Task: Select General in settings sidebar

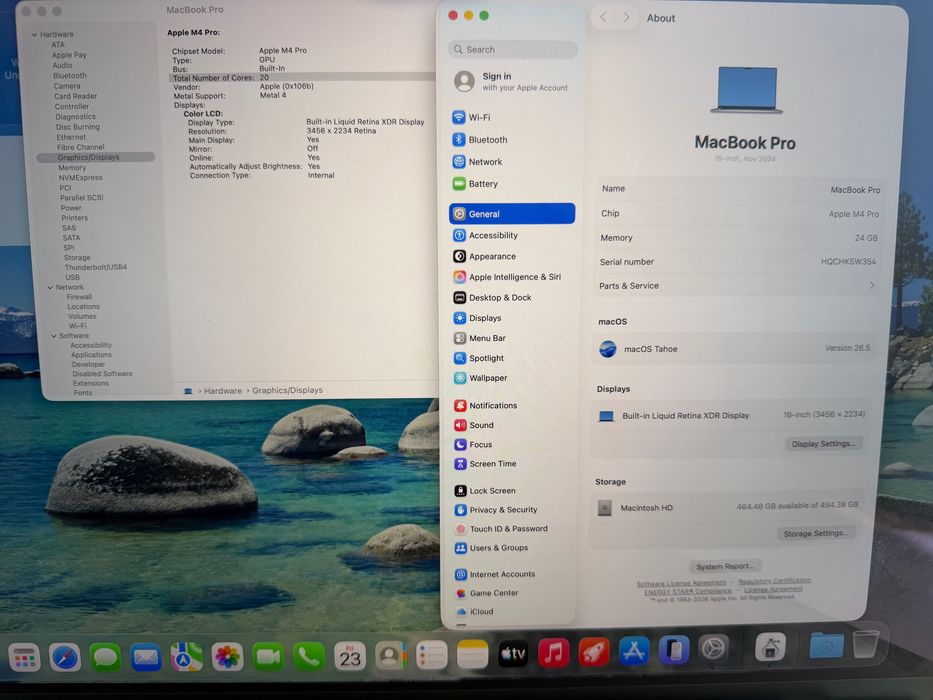Action: [x=512, y=214]
